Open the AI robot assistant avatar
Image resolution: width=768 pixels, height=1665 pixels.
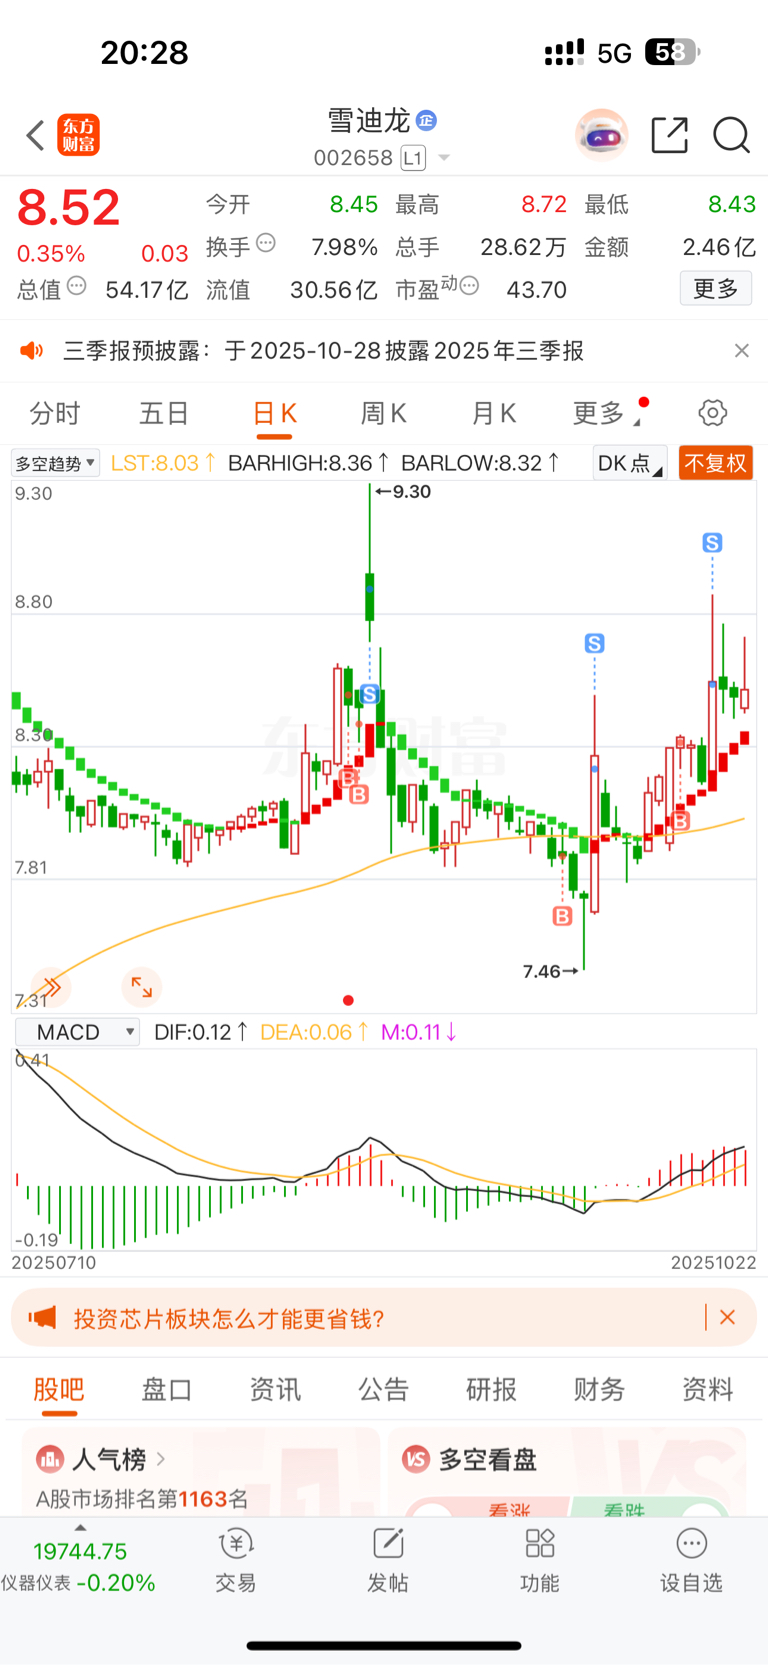601,134
